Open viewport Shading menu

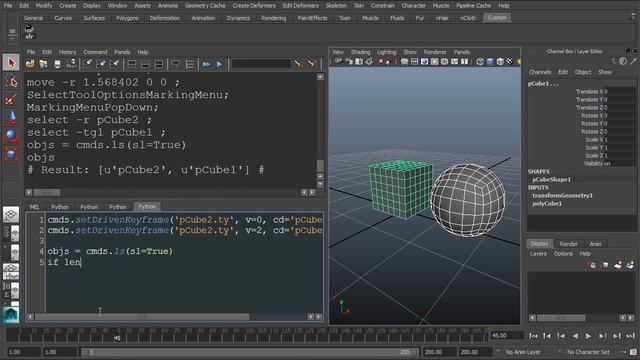point(360,52)
